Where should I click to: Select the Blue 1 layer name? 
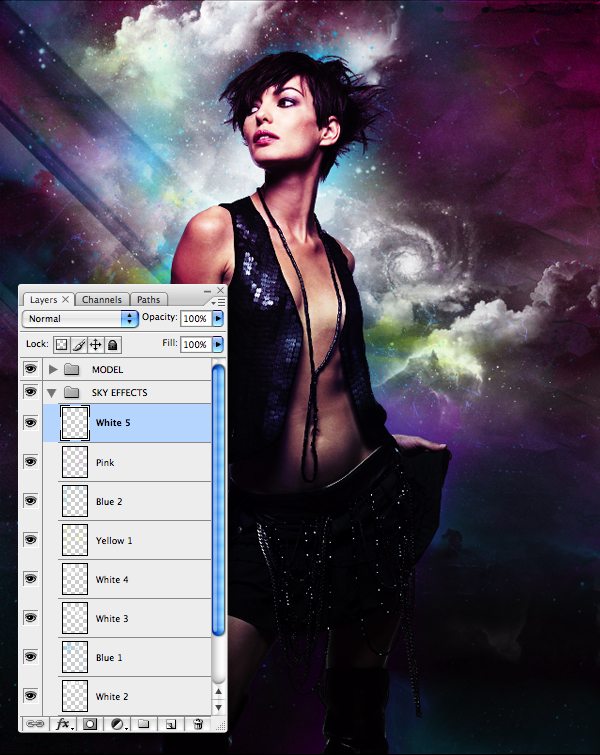(x=109, y=658)
